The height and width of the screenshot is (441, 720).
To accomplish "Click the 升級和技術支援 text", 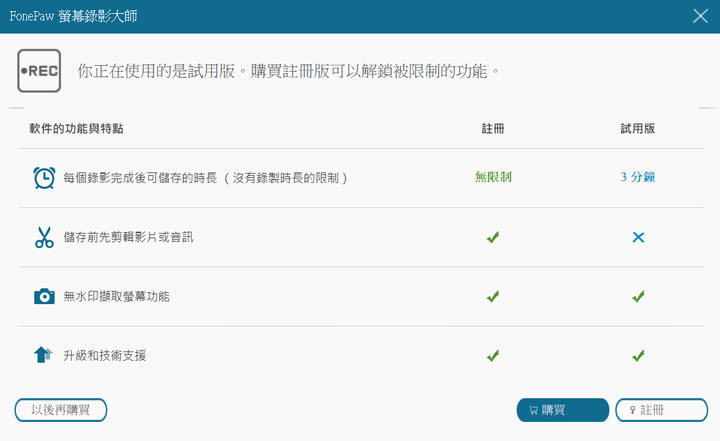I will click(x=105, y=356).
